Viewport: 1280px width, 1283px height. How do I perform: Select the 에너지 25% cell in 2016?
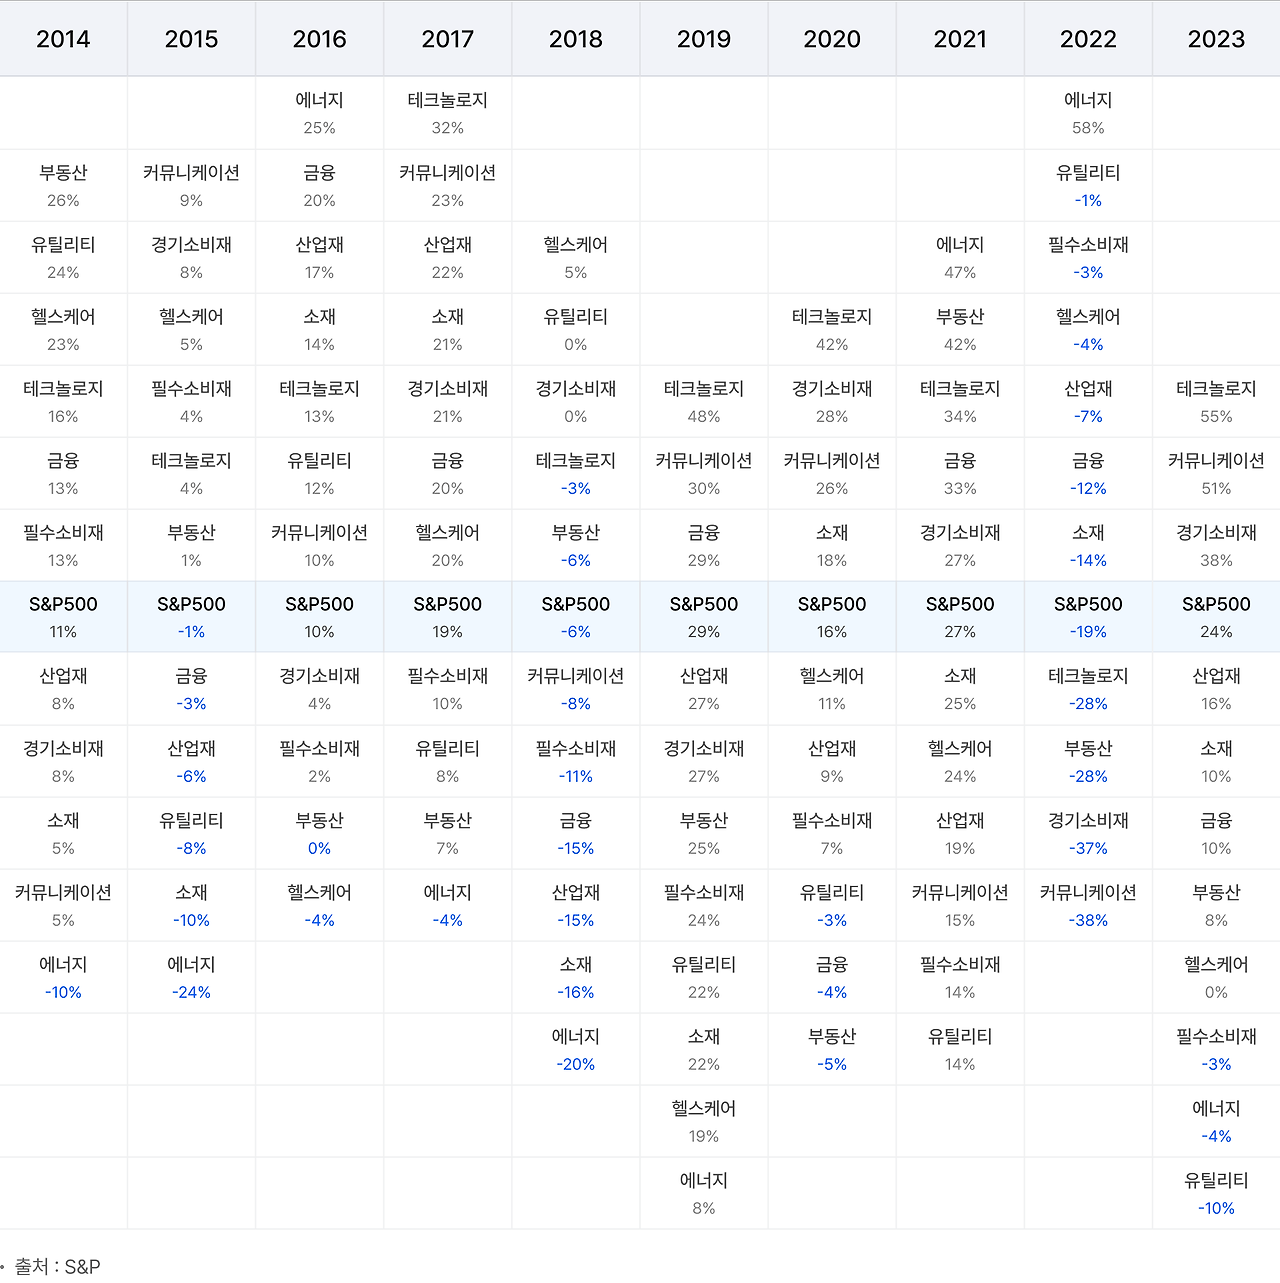coord(319,113)
